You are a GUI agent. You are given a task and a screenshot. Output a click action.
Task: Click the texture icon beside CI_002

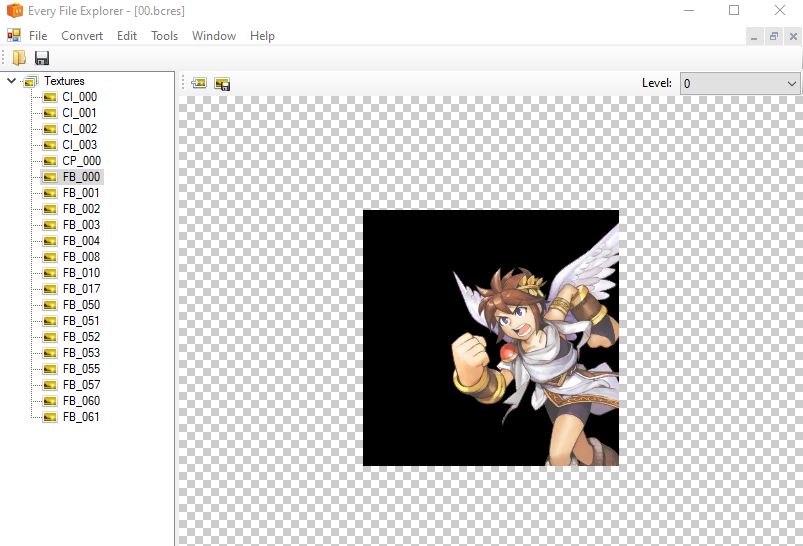50,129
